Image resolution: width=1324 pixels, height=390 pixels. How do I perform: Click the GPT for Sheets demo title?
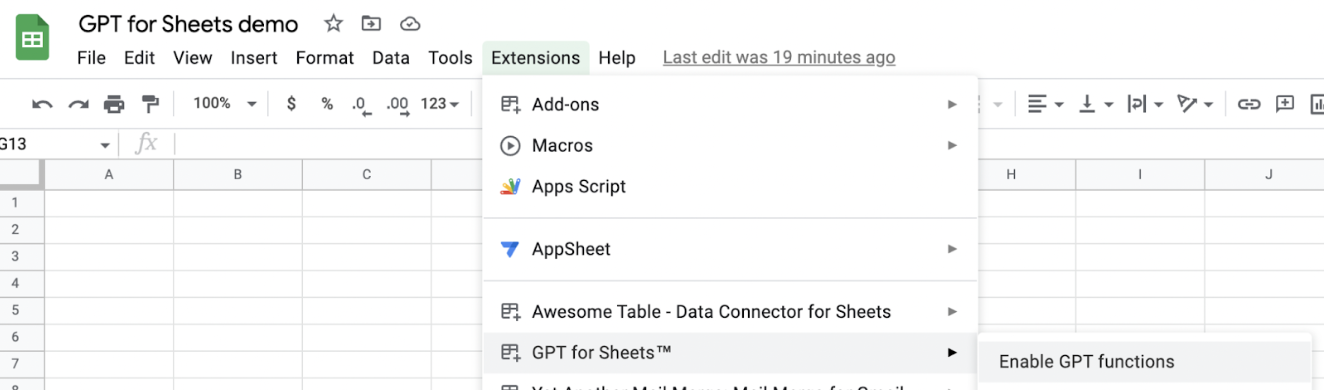coord(188,24)
